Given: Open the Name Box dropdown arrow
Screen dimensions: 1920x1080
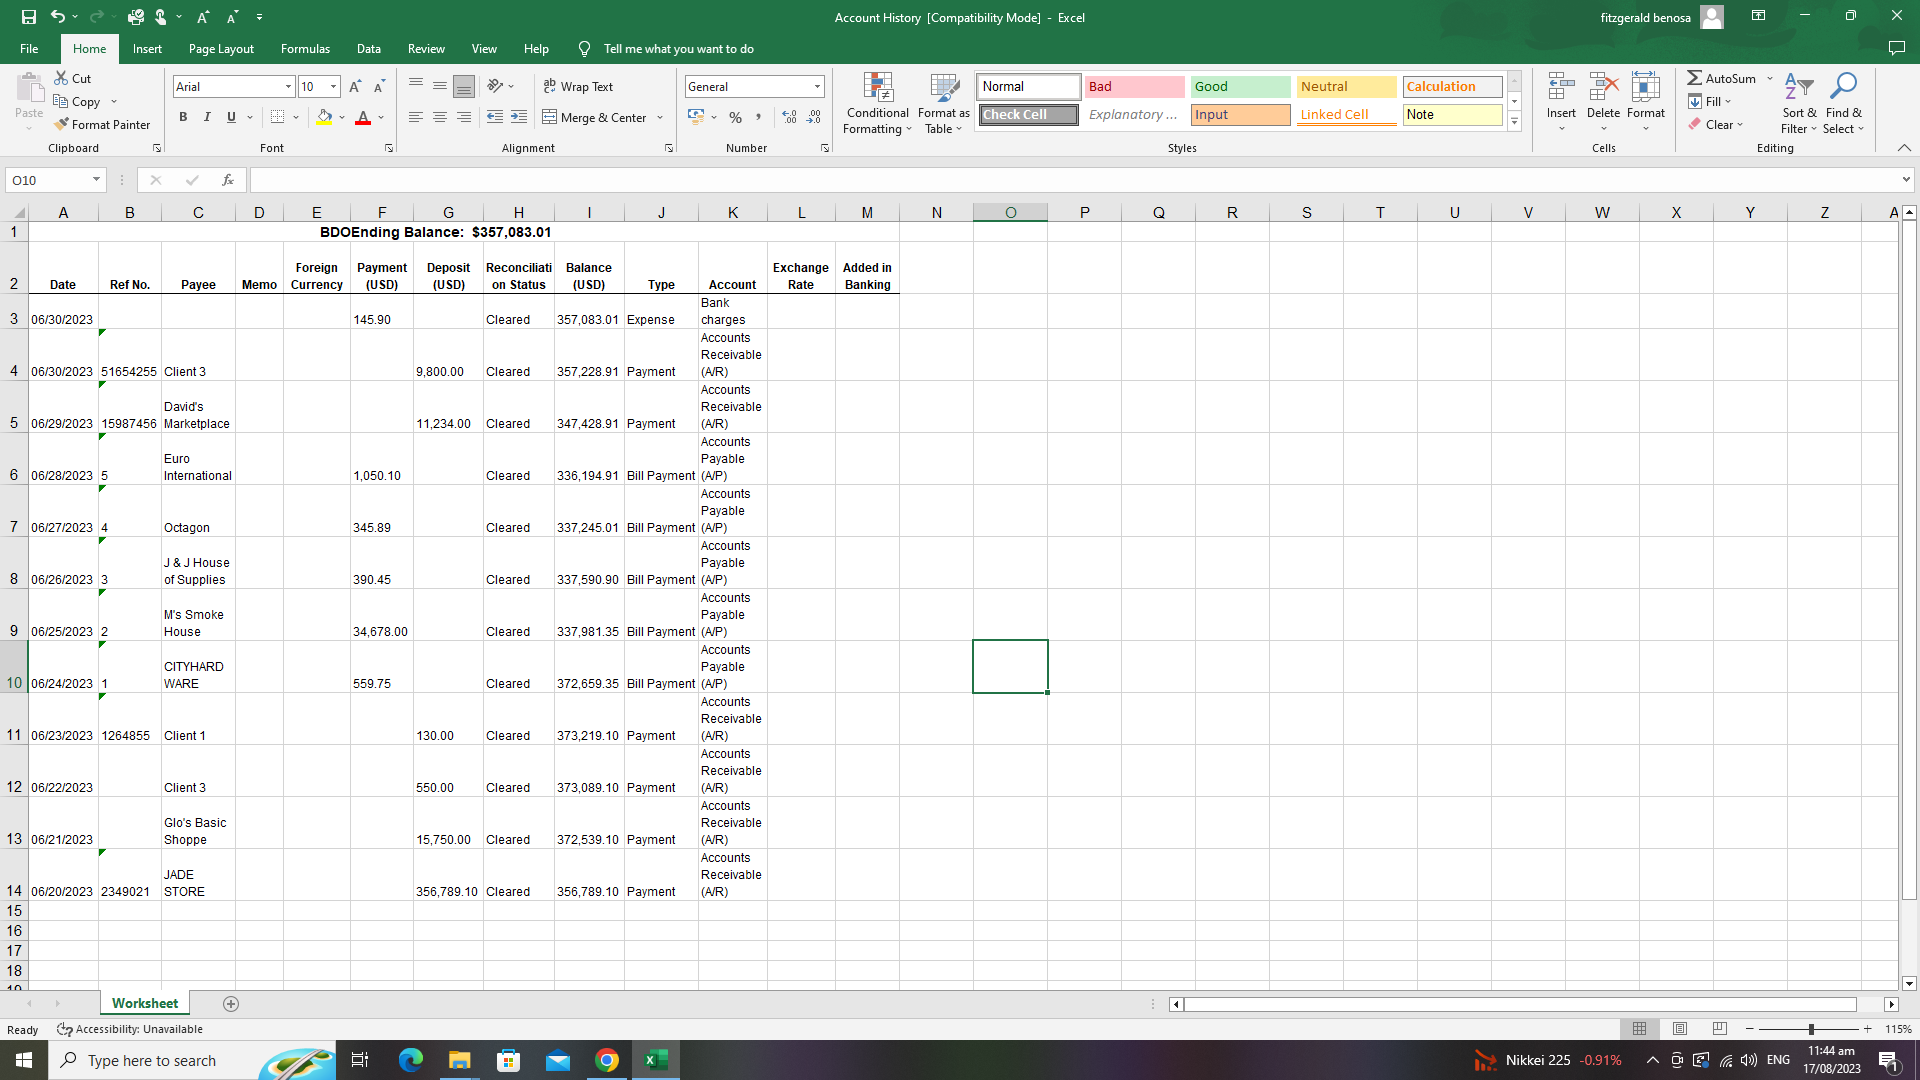Looking at the screenshot, I should (96, 180).
